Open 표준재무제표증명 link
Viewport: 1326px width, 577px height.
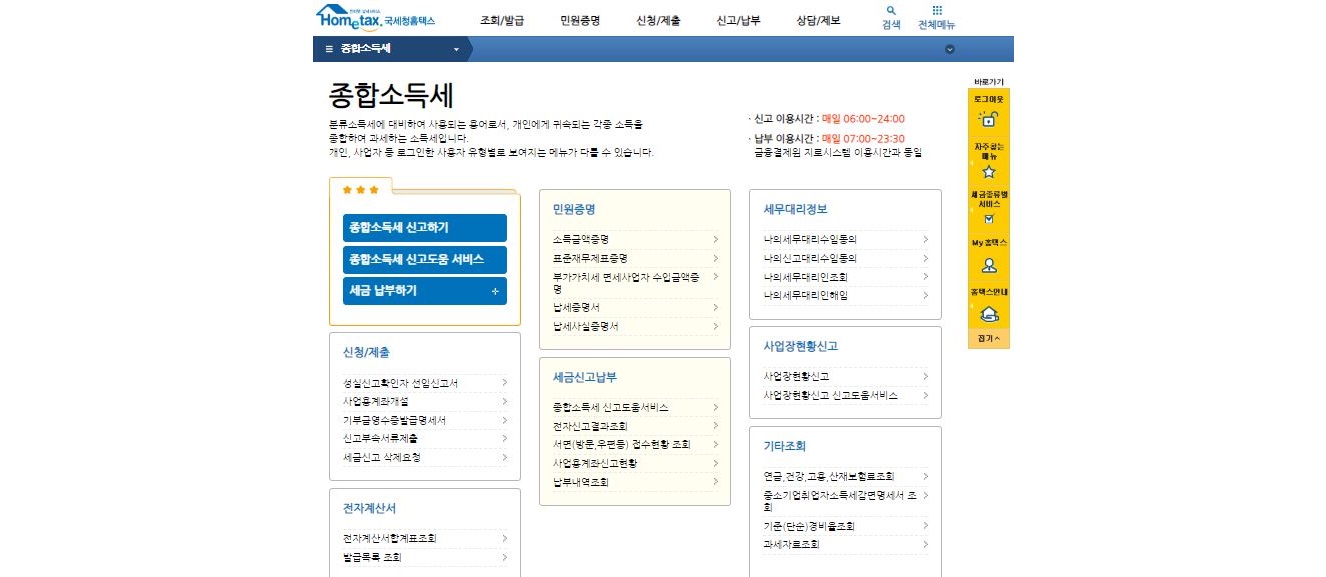coord(590,258)
